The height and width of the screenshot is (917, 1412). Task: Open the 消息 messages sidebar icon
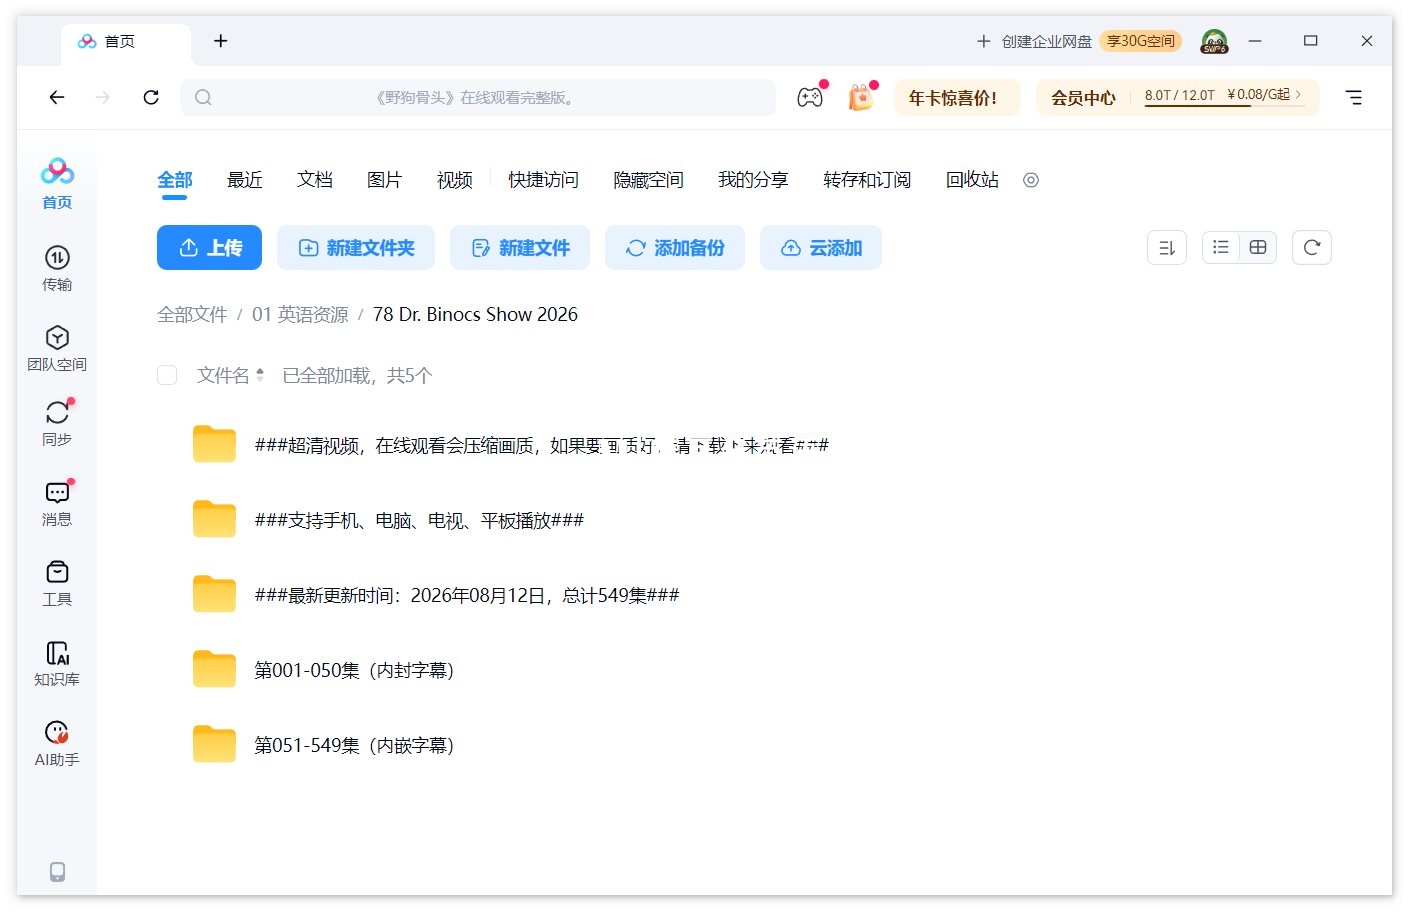pyautogui.click(x=57, y=503)
